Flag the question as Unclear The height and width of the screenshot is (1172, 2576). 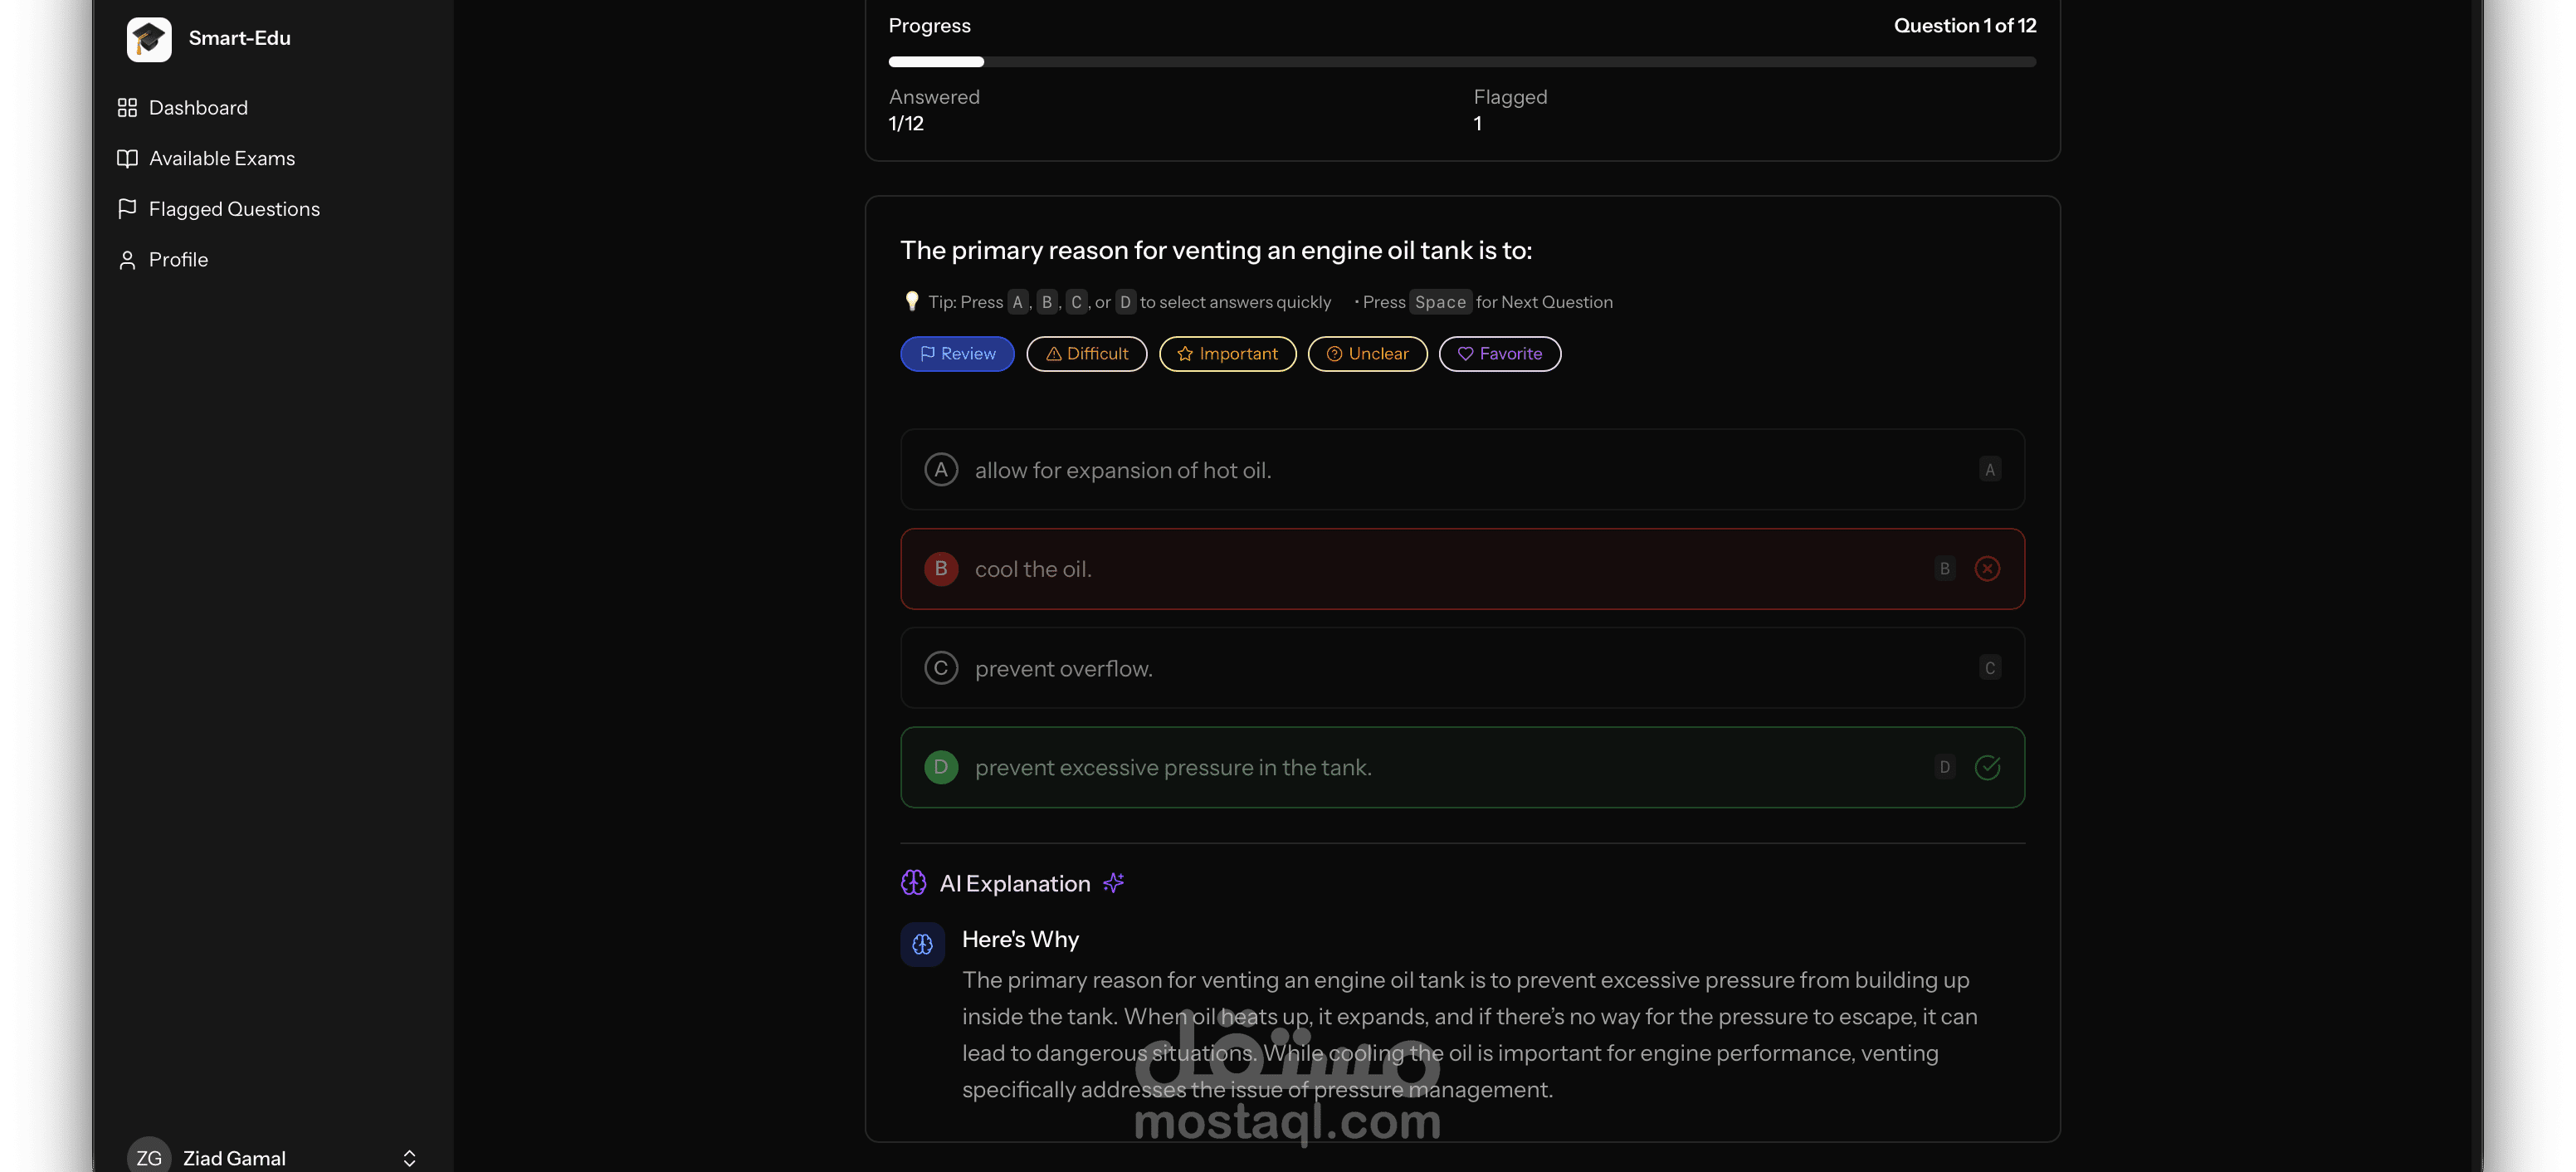point(1367,354)
